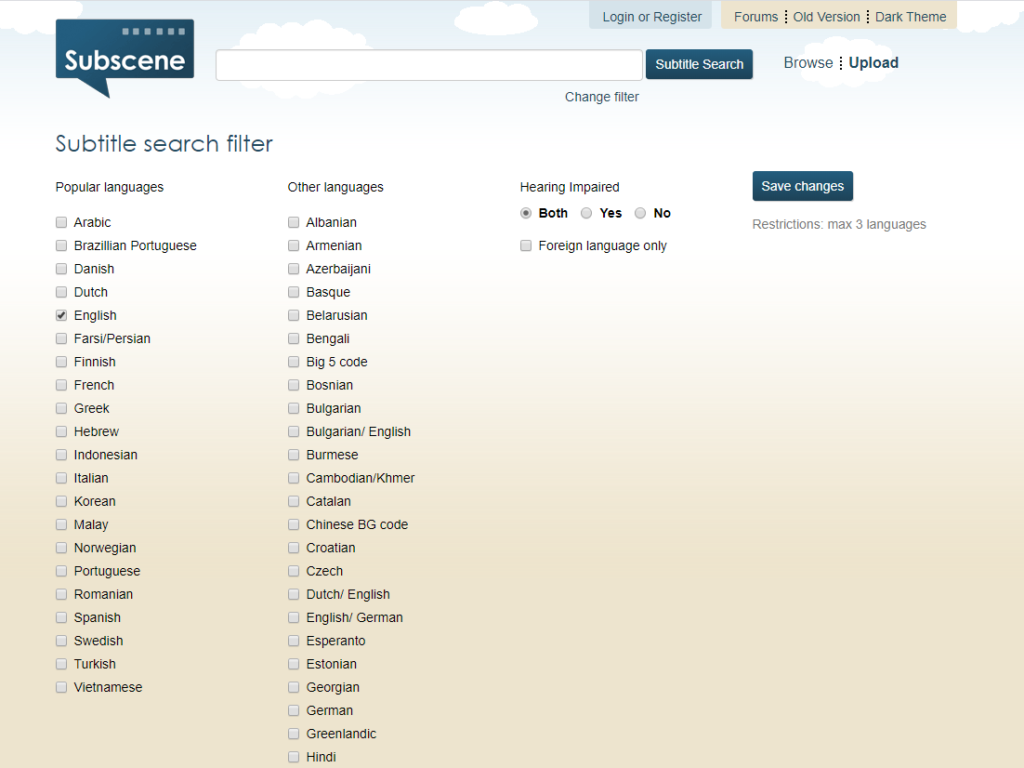1024x768 pixels.
Task: Open the Login or Register link
Action: 651,17
